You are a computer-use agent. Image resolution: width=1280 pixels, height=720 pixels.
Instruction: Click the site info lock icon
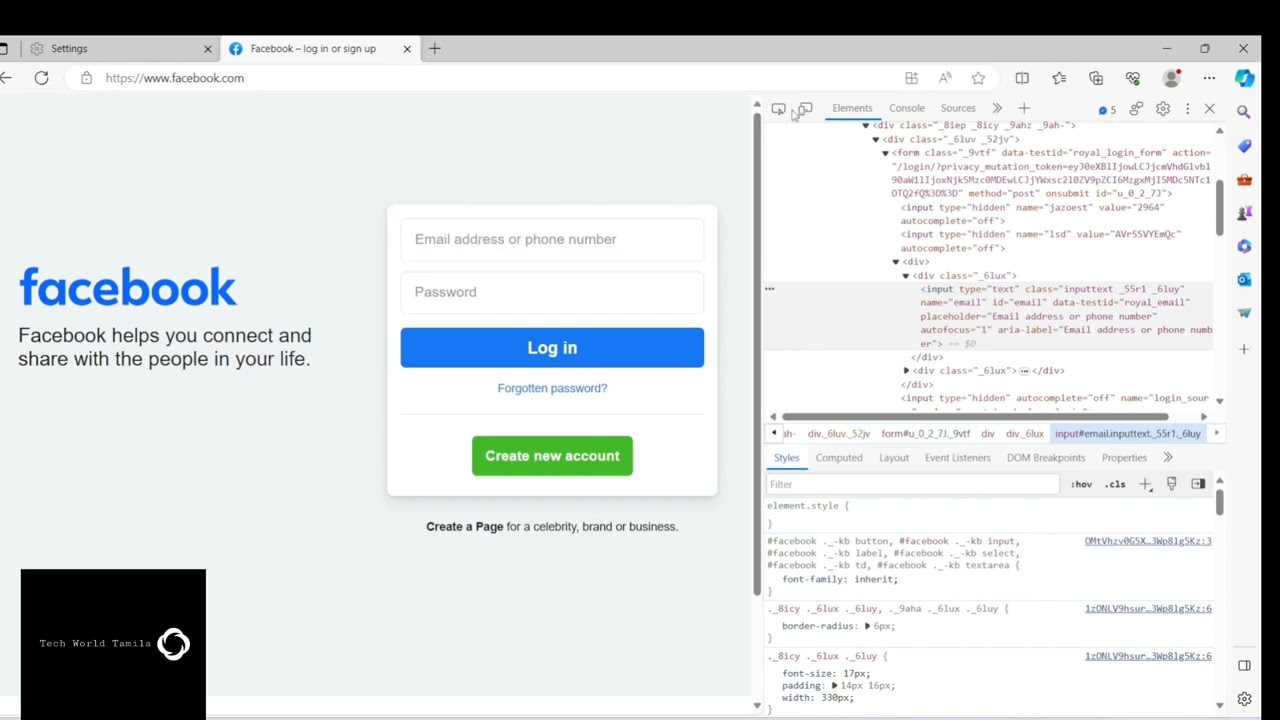point(87,78)
